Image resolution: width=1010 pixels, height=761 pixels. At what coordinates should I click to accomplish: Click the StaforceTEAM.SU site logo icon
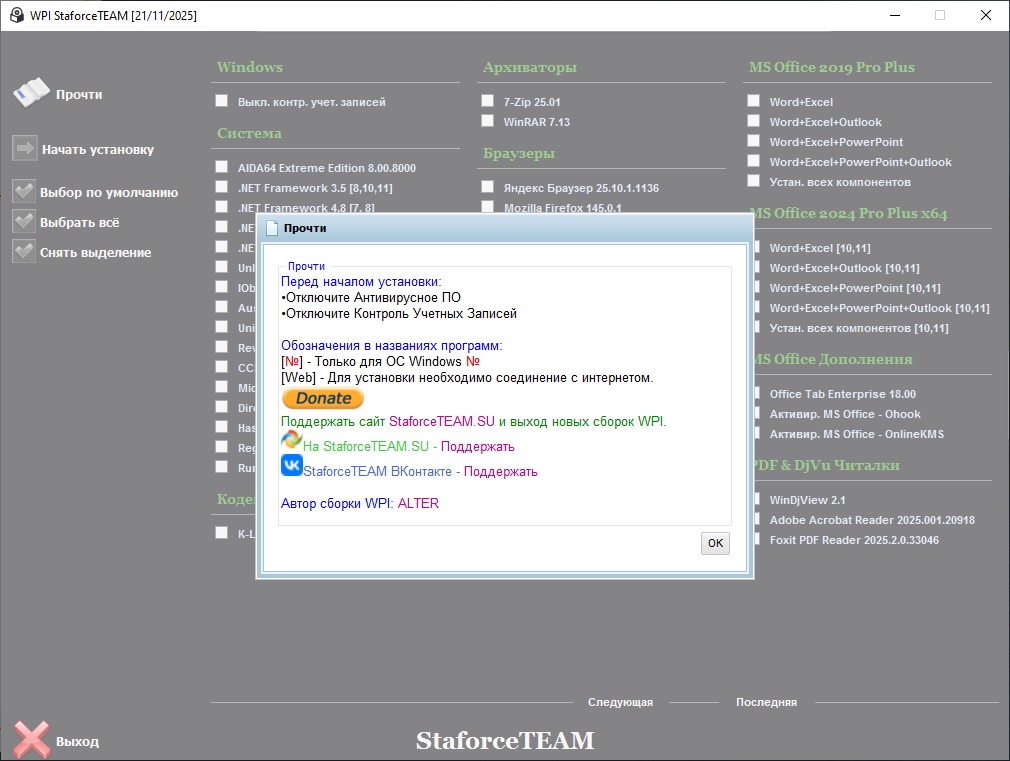(291, 440)
